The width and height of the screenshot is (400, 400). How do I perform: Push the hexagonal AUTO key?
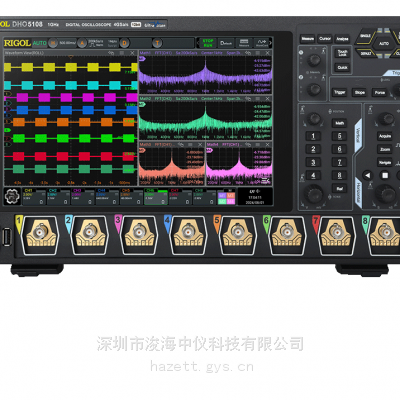tap(384, 44)
